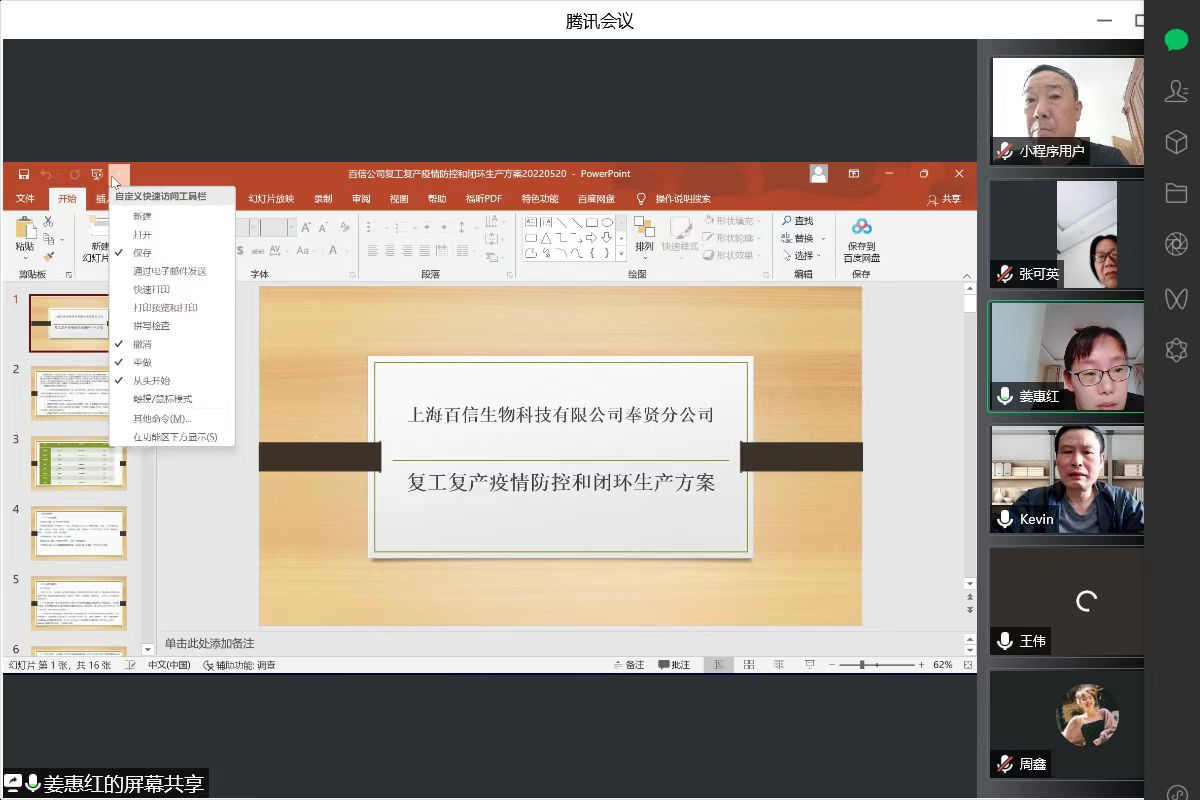This screenshot has width=1200, height=800.
Task: Click the Save icon in quick access toolbar
Action: coord(24,174)
